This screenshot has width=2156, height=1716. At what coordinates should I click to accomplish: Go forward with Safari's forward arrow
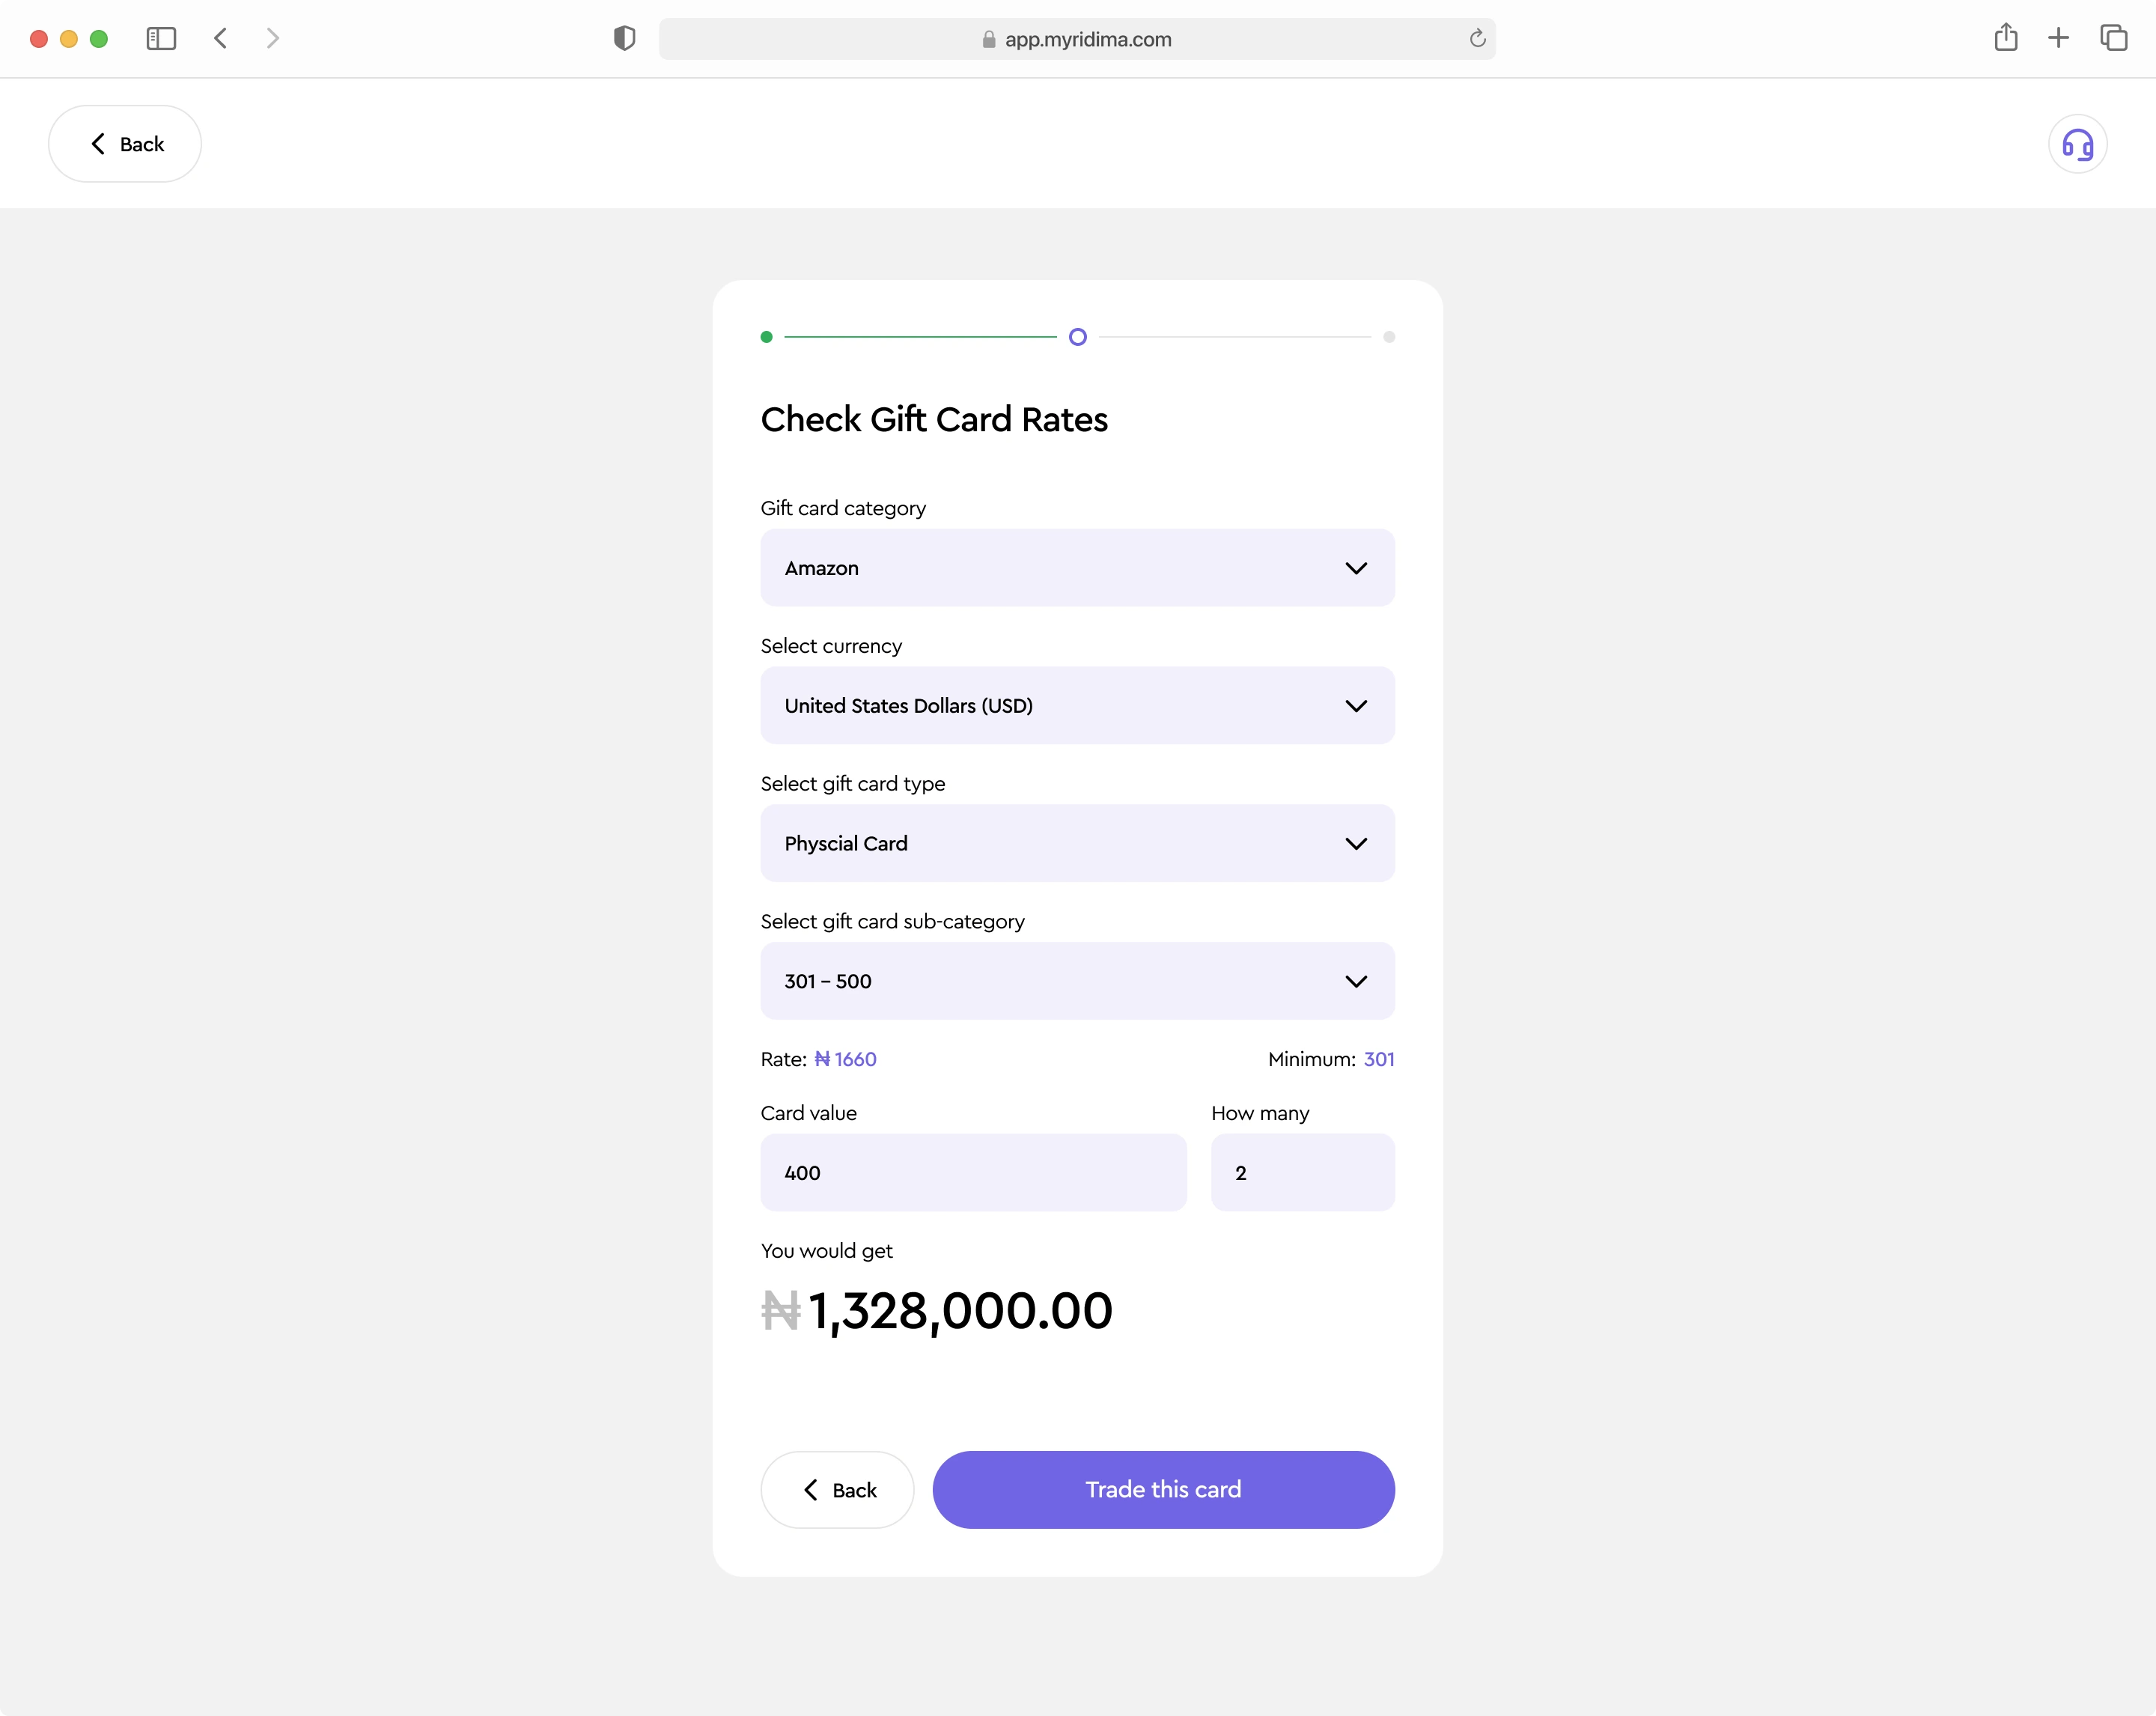(272, 39)
